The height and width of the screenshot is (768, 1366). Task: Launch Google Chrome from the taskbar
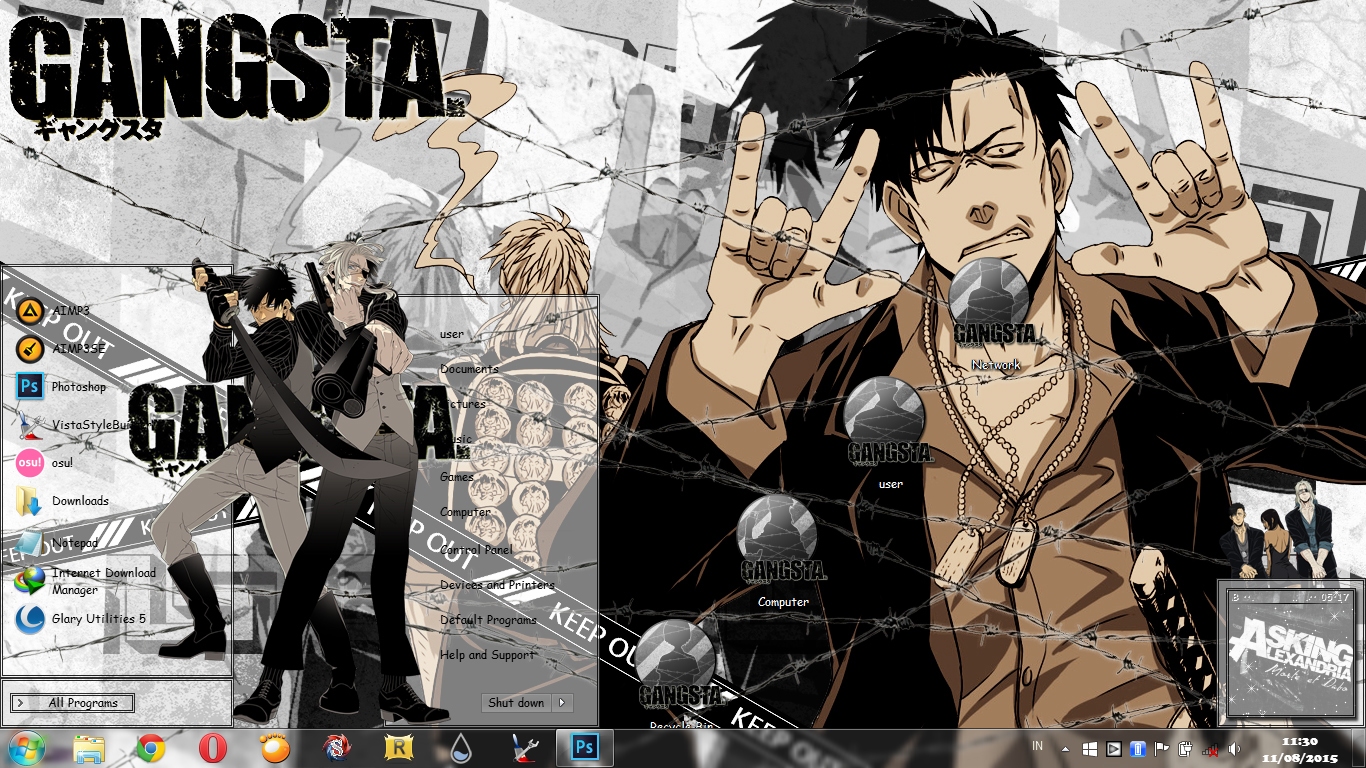click(151, 748)
